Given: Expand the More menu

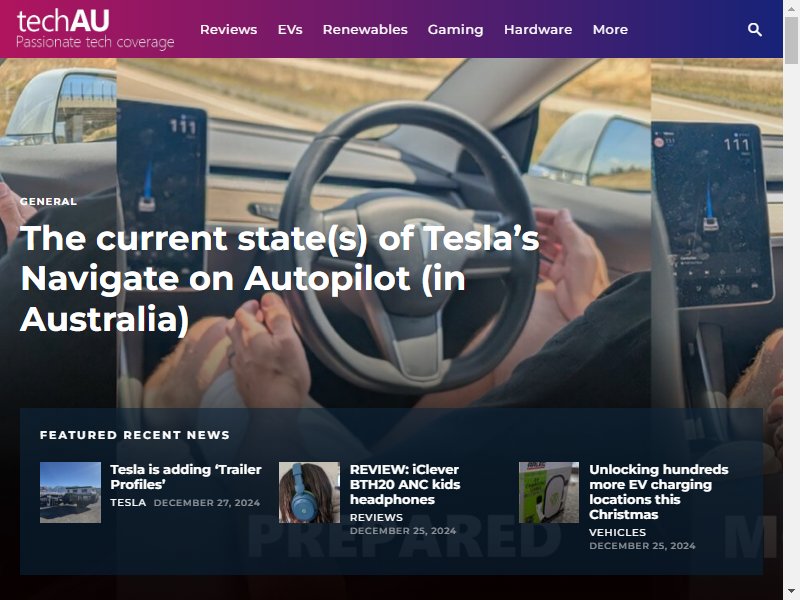Looking at the screenshot, I should [610, 30].
